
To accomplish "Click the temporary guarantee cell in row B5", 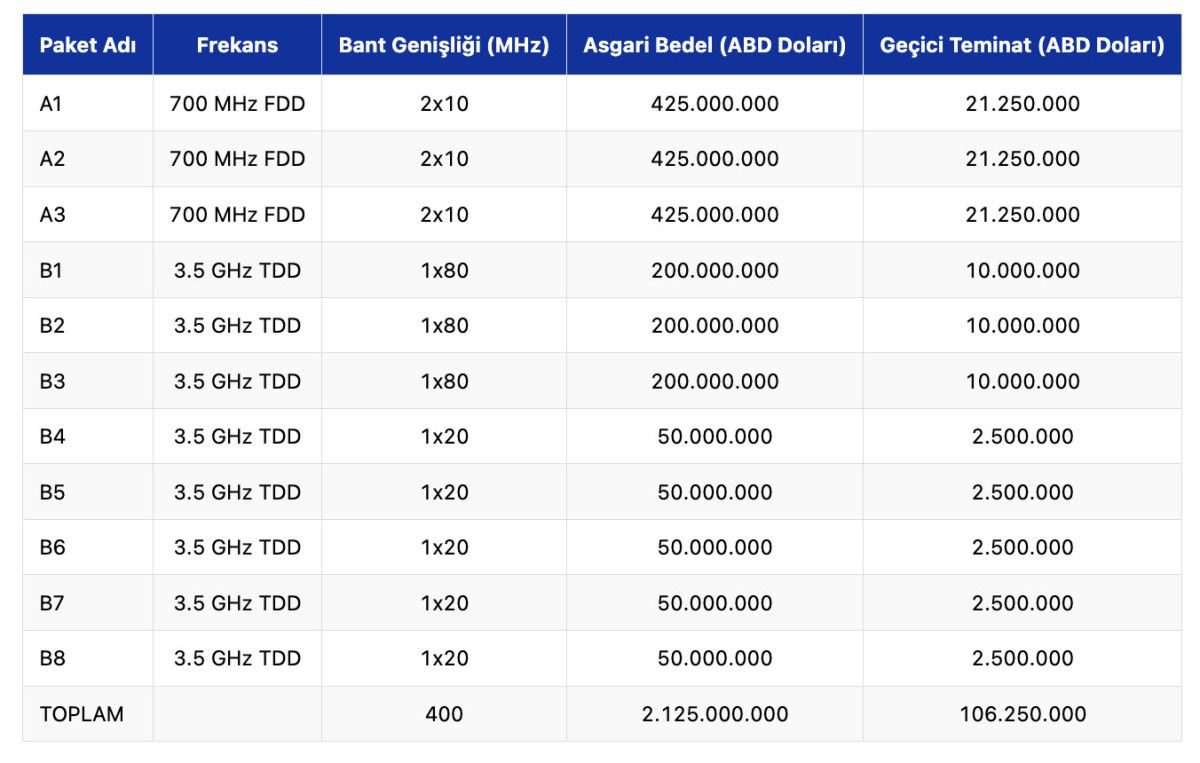I will 1022,492.
